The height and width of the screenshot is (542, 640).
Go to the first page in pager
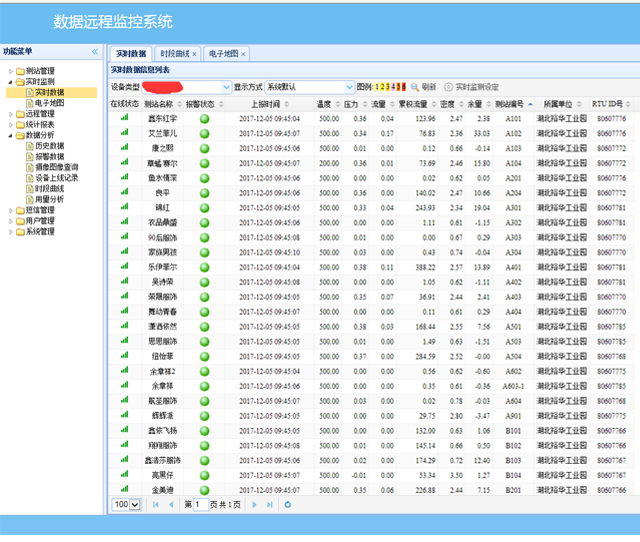click(x=155, y=505)
